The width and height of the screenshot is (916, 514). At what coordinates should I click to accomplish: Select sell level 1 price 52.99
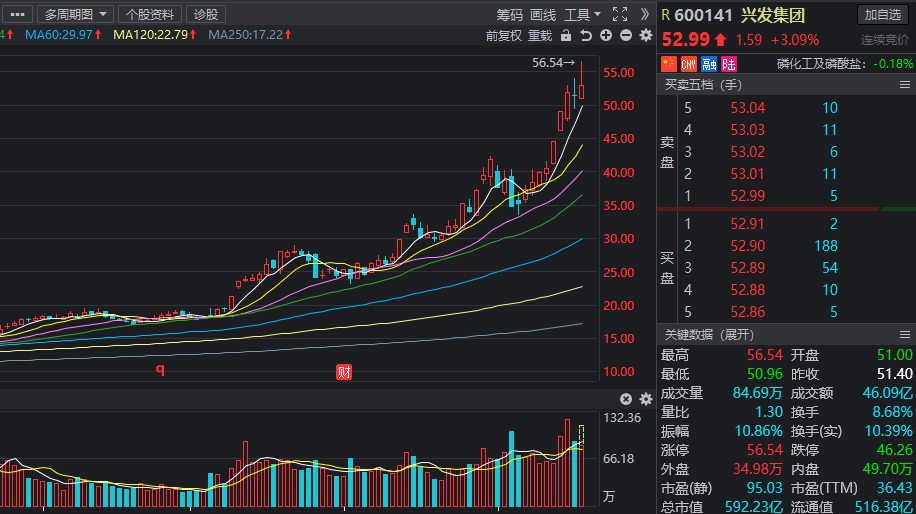coord(747,196)
